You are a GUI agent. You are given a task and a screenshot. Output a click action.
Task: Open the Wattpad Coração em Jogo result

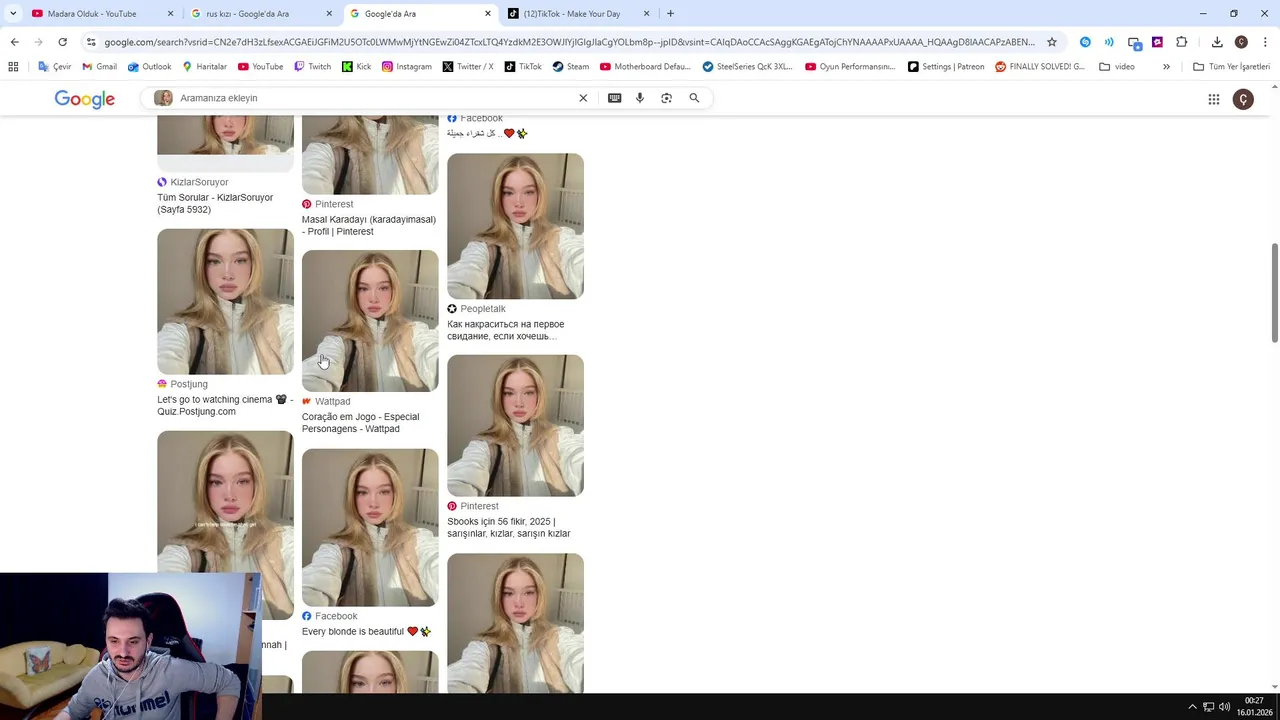[360, 422]
